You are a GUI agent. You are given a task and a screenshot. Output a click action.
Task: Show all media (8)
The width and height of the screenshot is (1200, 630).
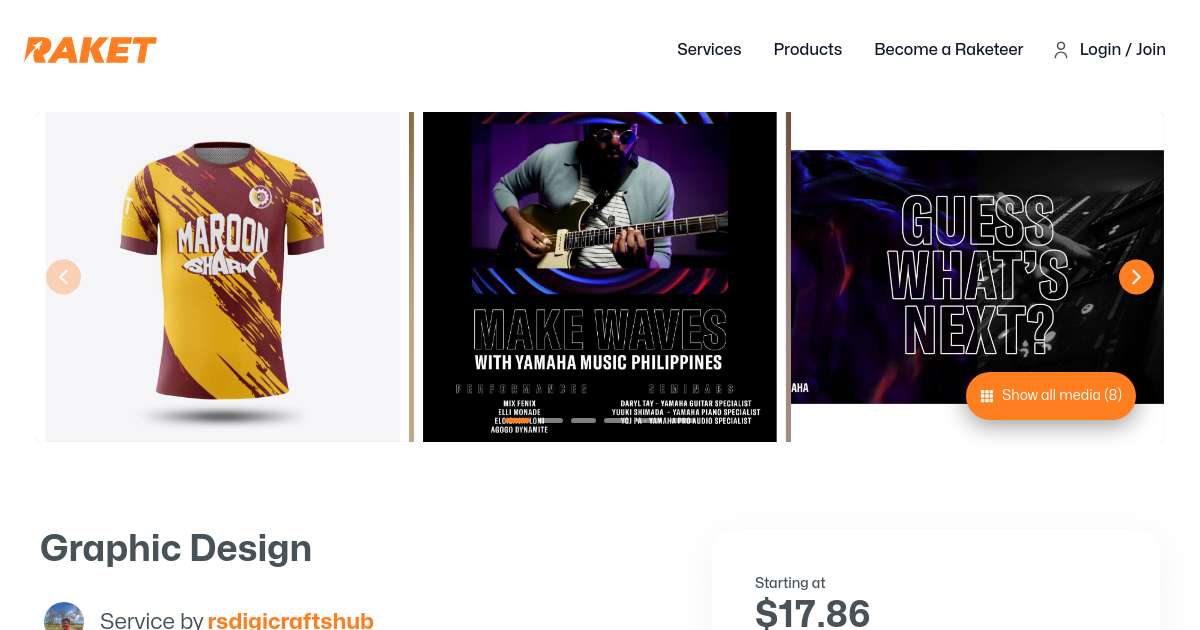(x=1051, y=396)
